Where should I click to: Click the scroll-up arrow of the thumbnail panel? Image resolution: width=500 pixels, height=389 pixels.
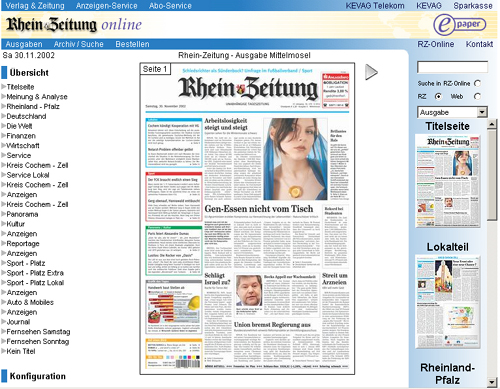pos(492,124)
